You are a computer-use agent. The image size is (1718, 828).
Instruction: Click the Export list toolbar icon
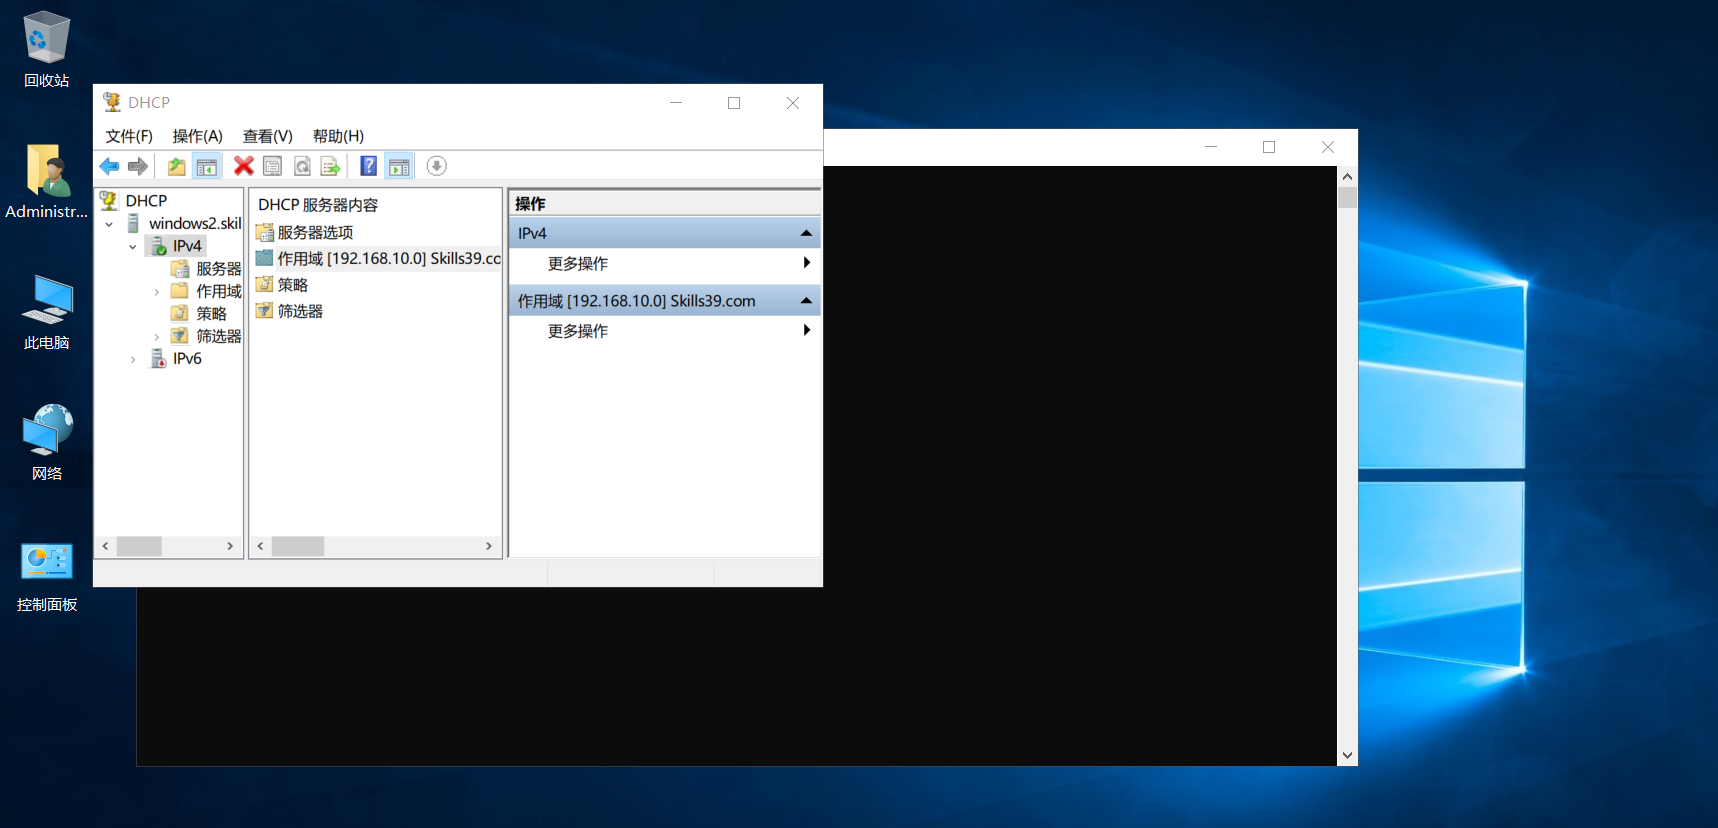point(331,166)
